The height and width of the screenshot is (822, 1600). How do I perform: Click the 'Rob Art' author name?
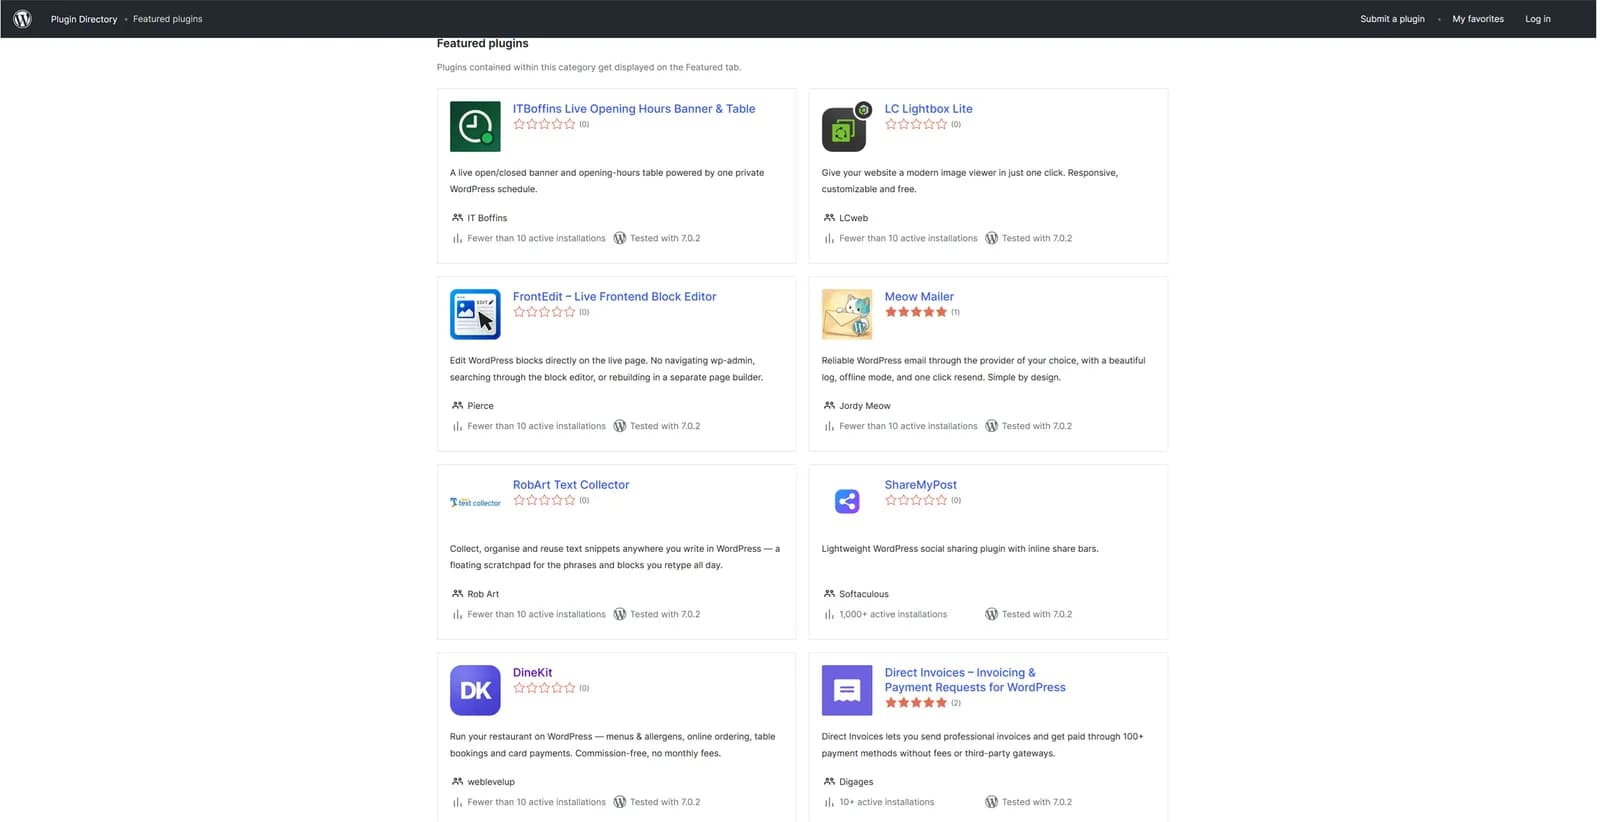click(x=483, y=594)
